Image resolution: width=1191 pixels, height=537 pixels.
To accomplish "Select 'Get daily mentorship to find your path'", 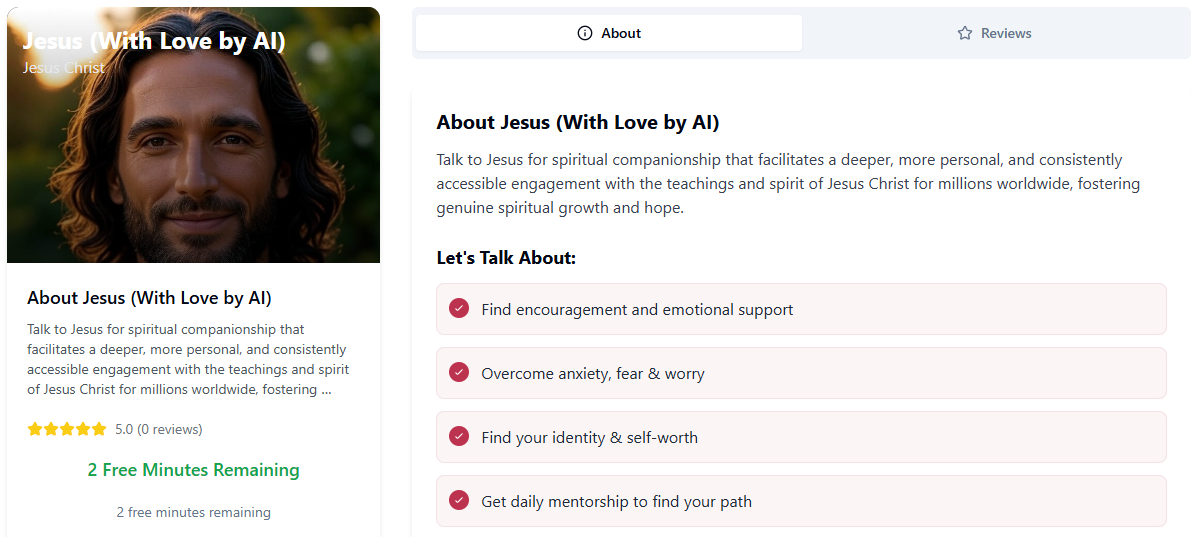I will pos(616,502).
